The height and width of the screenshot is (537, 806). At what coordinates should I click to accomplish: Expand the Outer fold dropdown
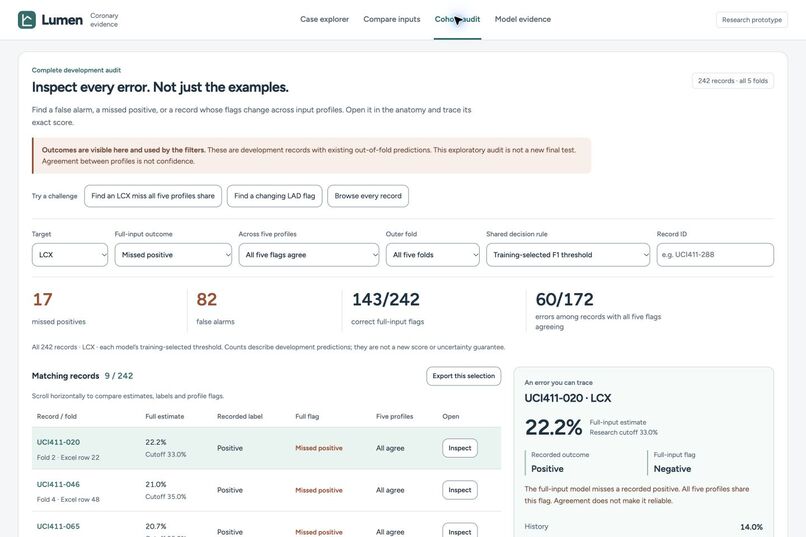point(433,255)
